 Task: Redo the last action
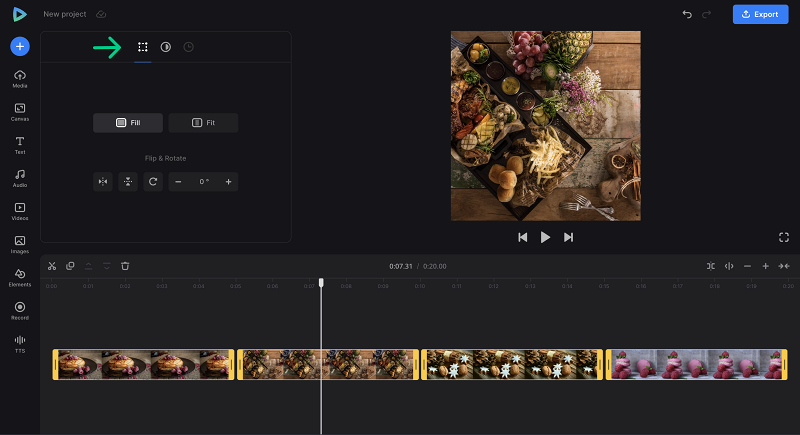[x=707, y=14]
